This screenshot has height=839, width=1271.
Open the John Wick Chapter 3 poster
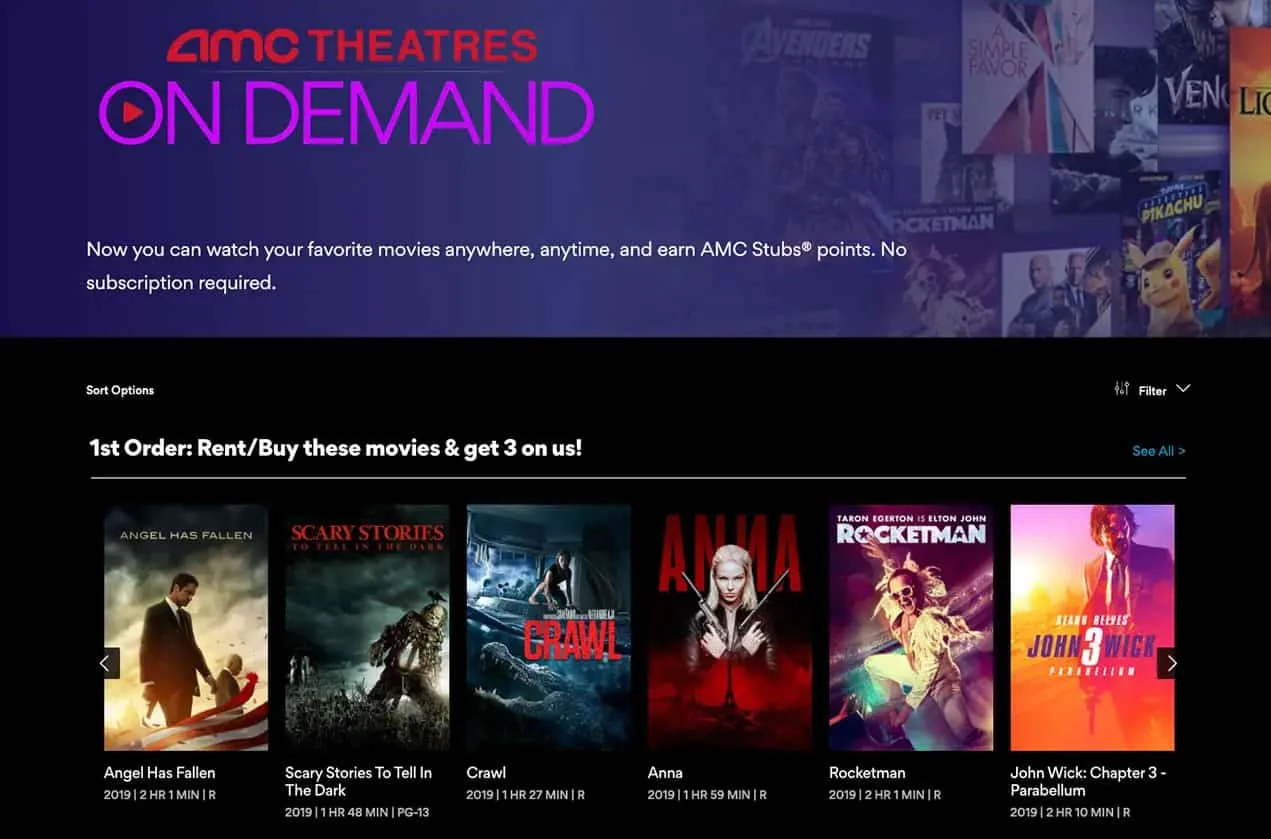pos(1092,627)
